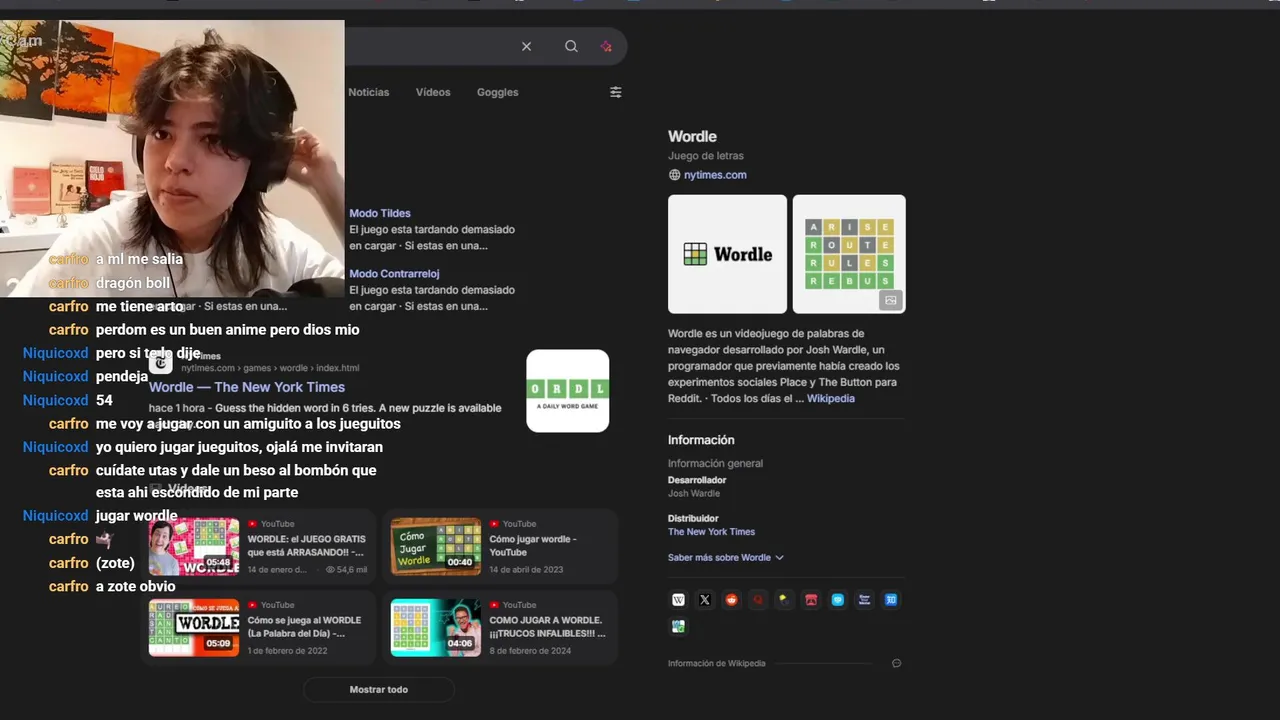
Task: Open the Know Your Meme profile icon
Action: pos(865,600)
